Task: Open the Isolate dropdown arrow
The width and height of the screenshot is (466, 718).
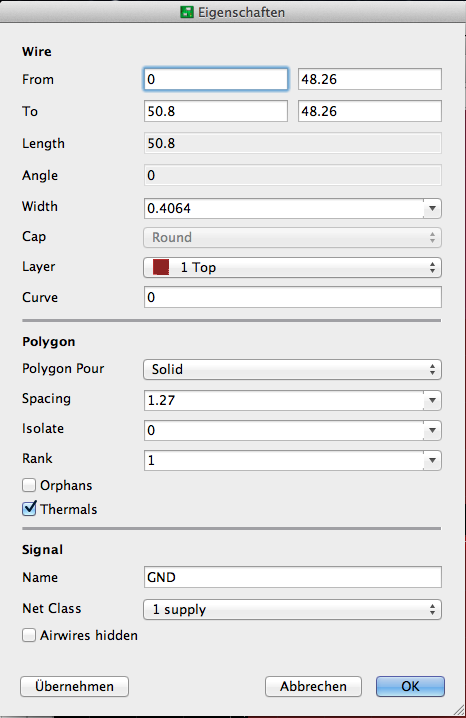Action: click(432, 430)
